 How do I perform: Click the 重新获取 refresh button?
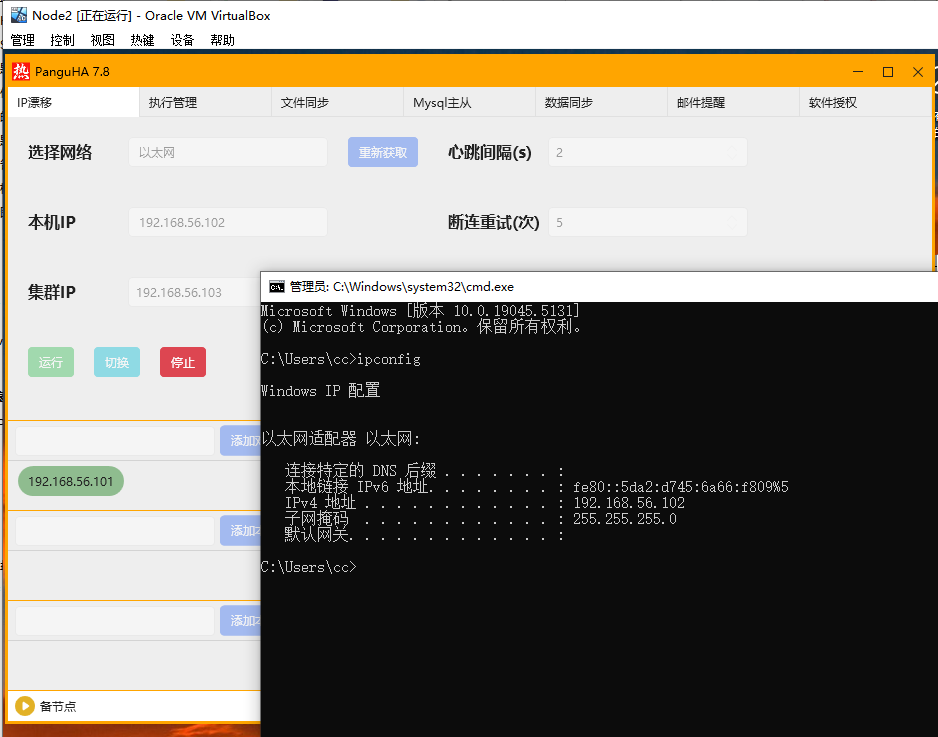[x=382, y=152]
